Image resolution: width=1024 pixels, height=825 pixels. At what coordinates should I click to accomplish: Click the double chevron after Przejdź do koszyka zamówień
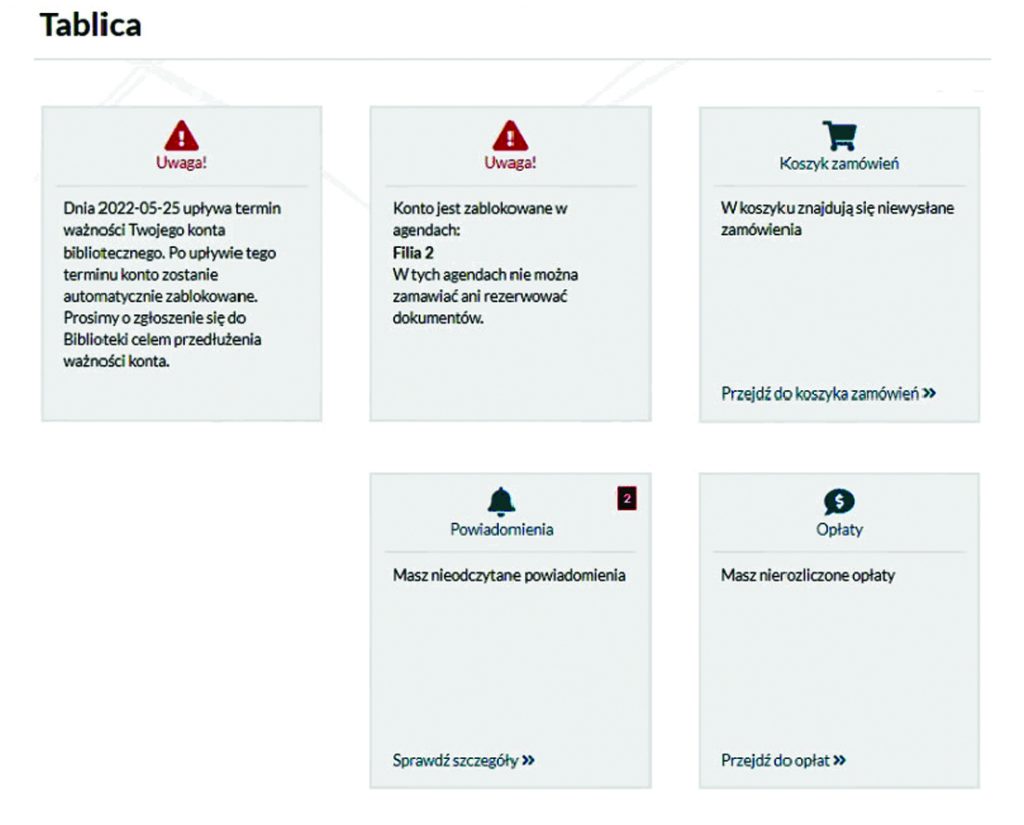(930, 393)
